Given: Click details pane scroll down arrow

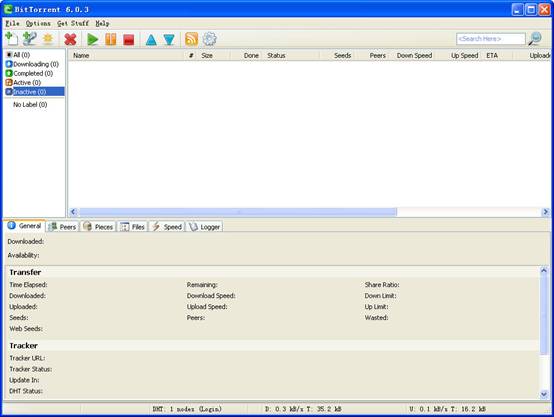Looking at the screenshot, I should tap(544, 394).
